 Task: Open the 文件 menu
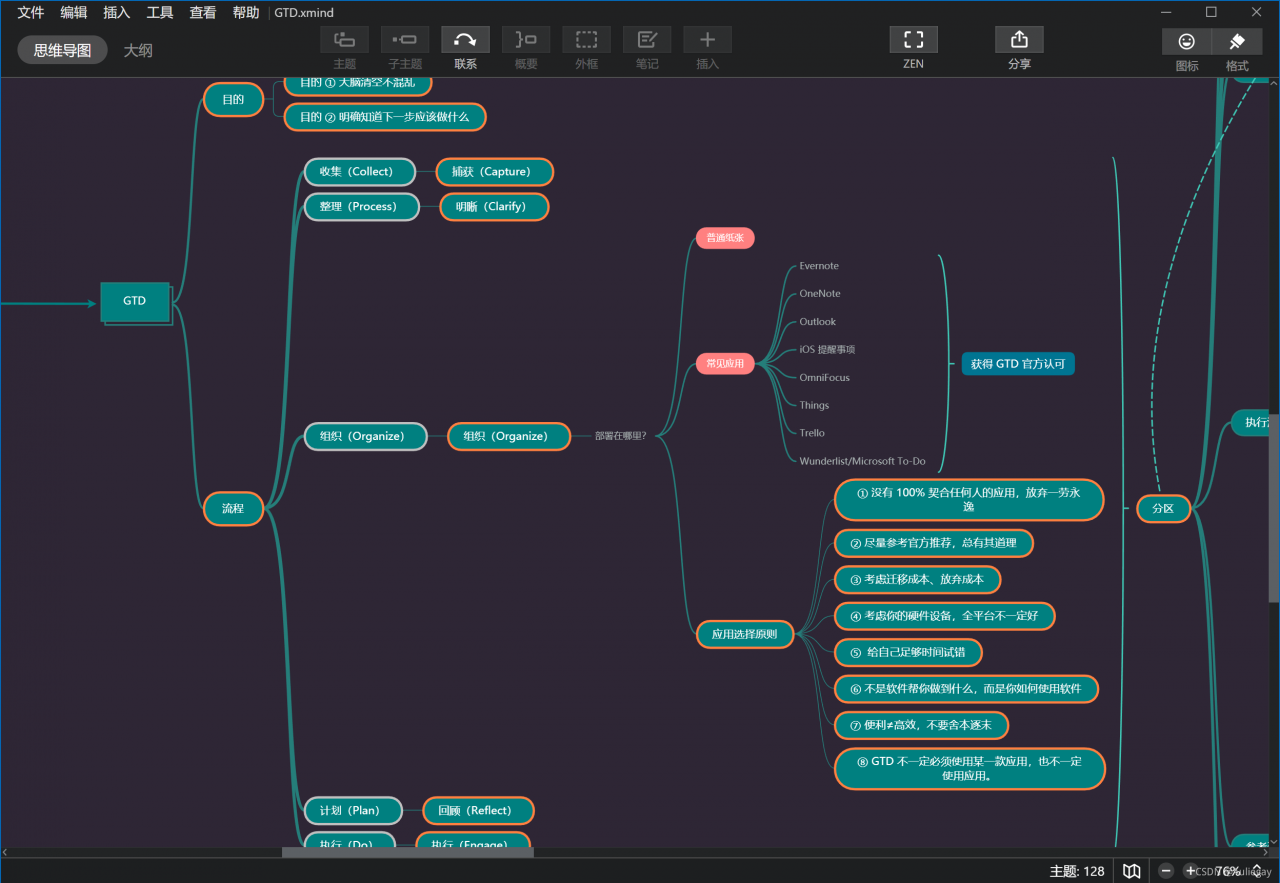click(31, 12)
